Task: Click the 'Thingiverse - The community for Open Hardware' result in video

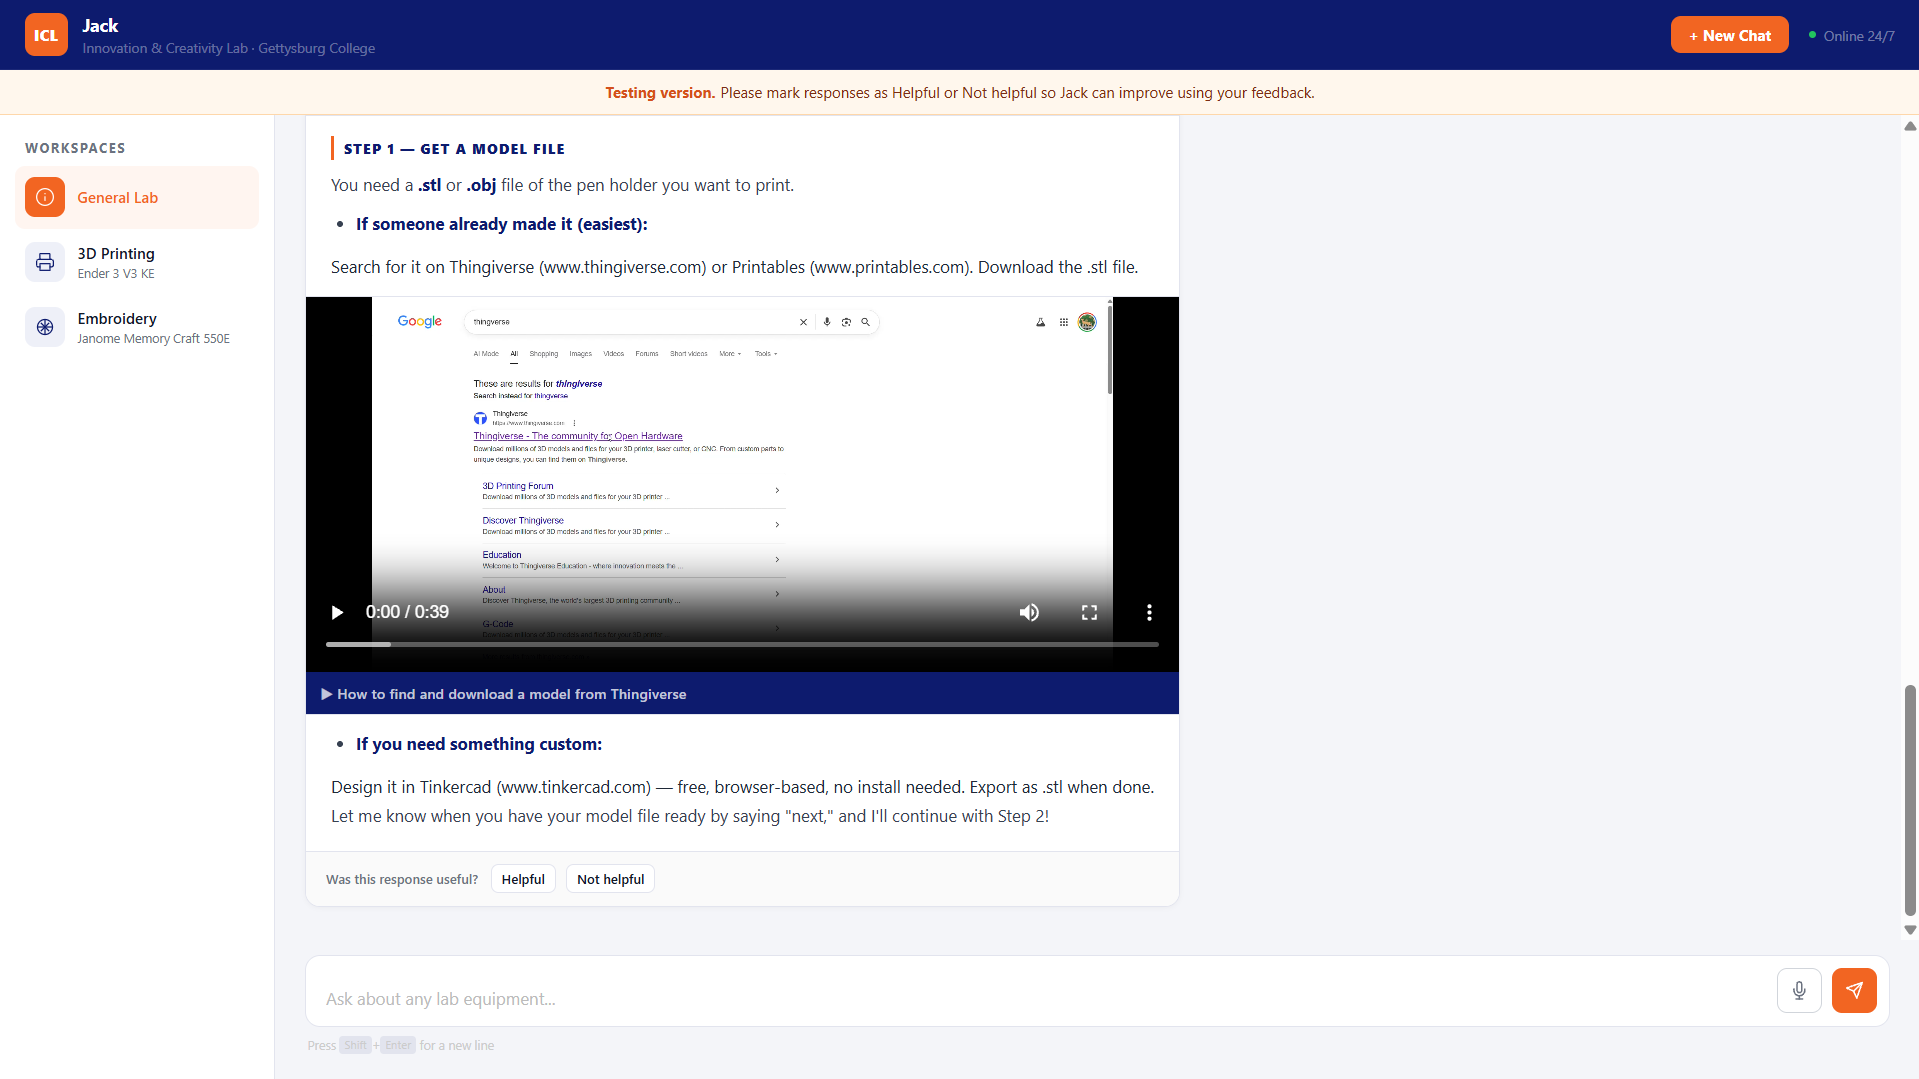Action: pyautogui.click(x=578, y=436)
